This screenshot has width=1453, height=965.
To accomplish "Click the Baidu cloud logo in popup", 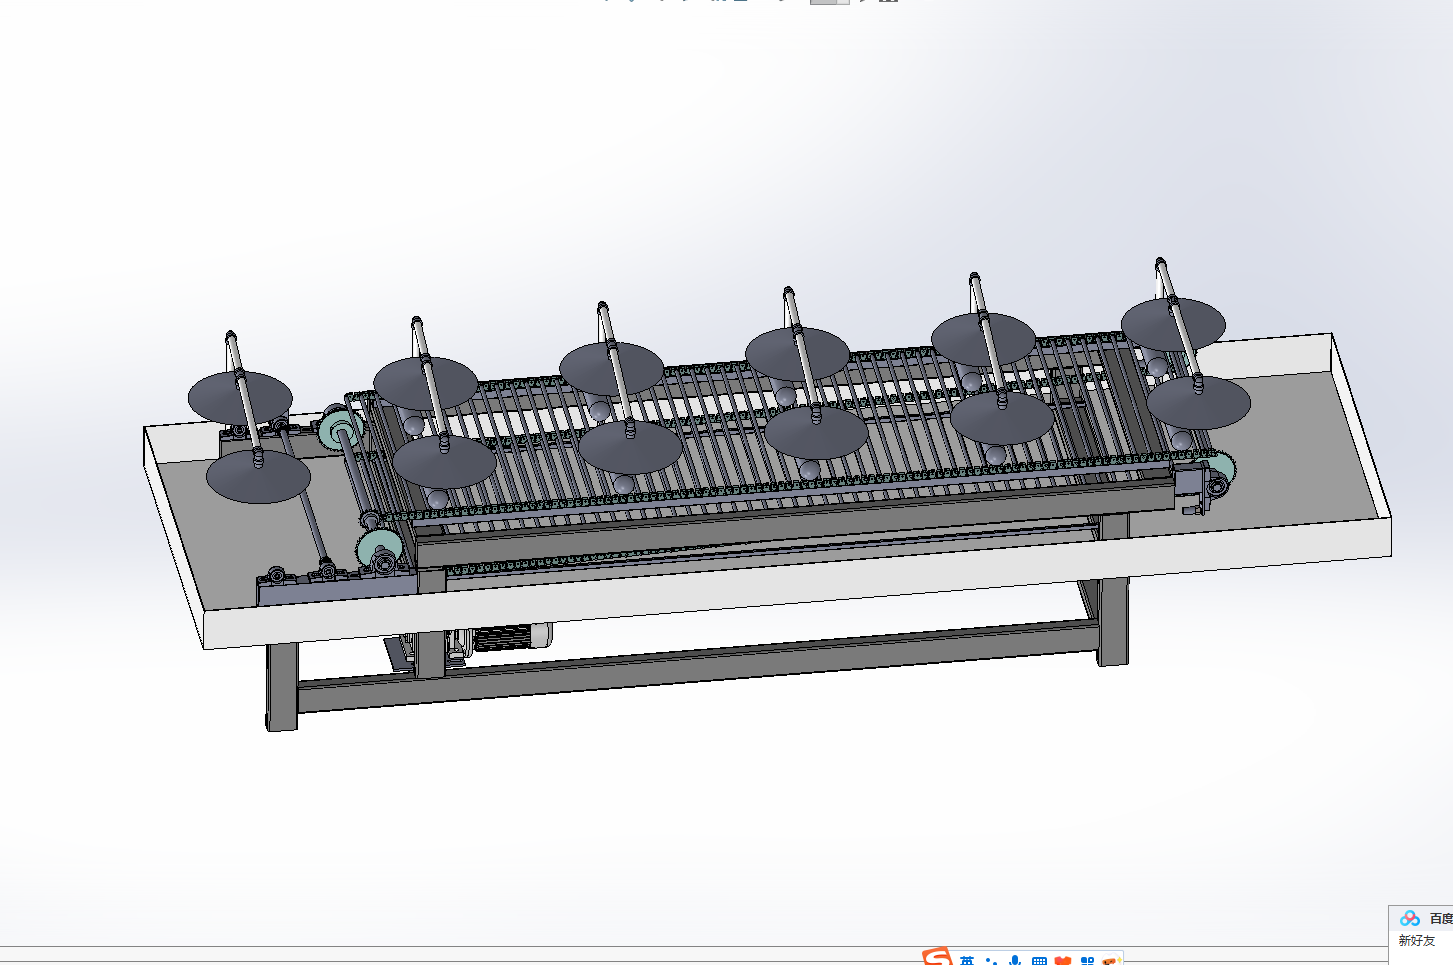I will click(x=1410, y=918).
